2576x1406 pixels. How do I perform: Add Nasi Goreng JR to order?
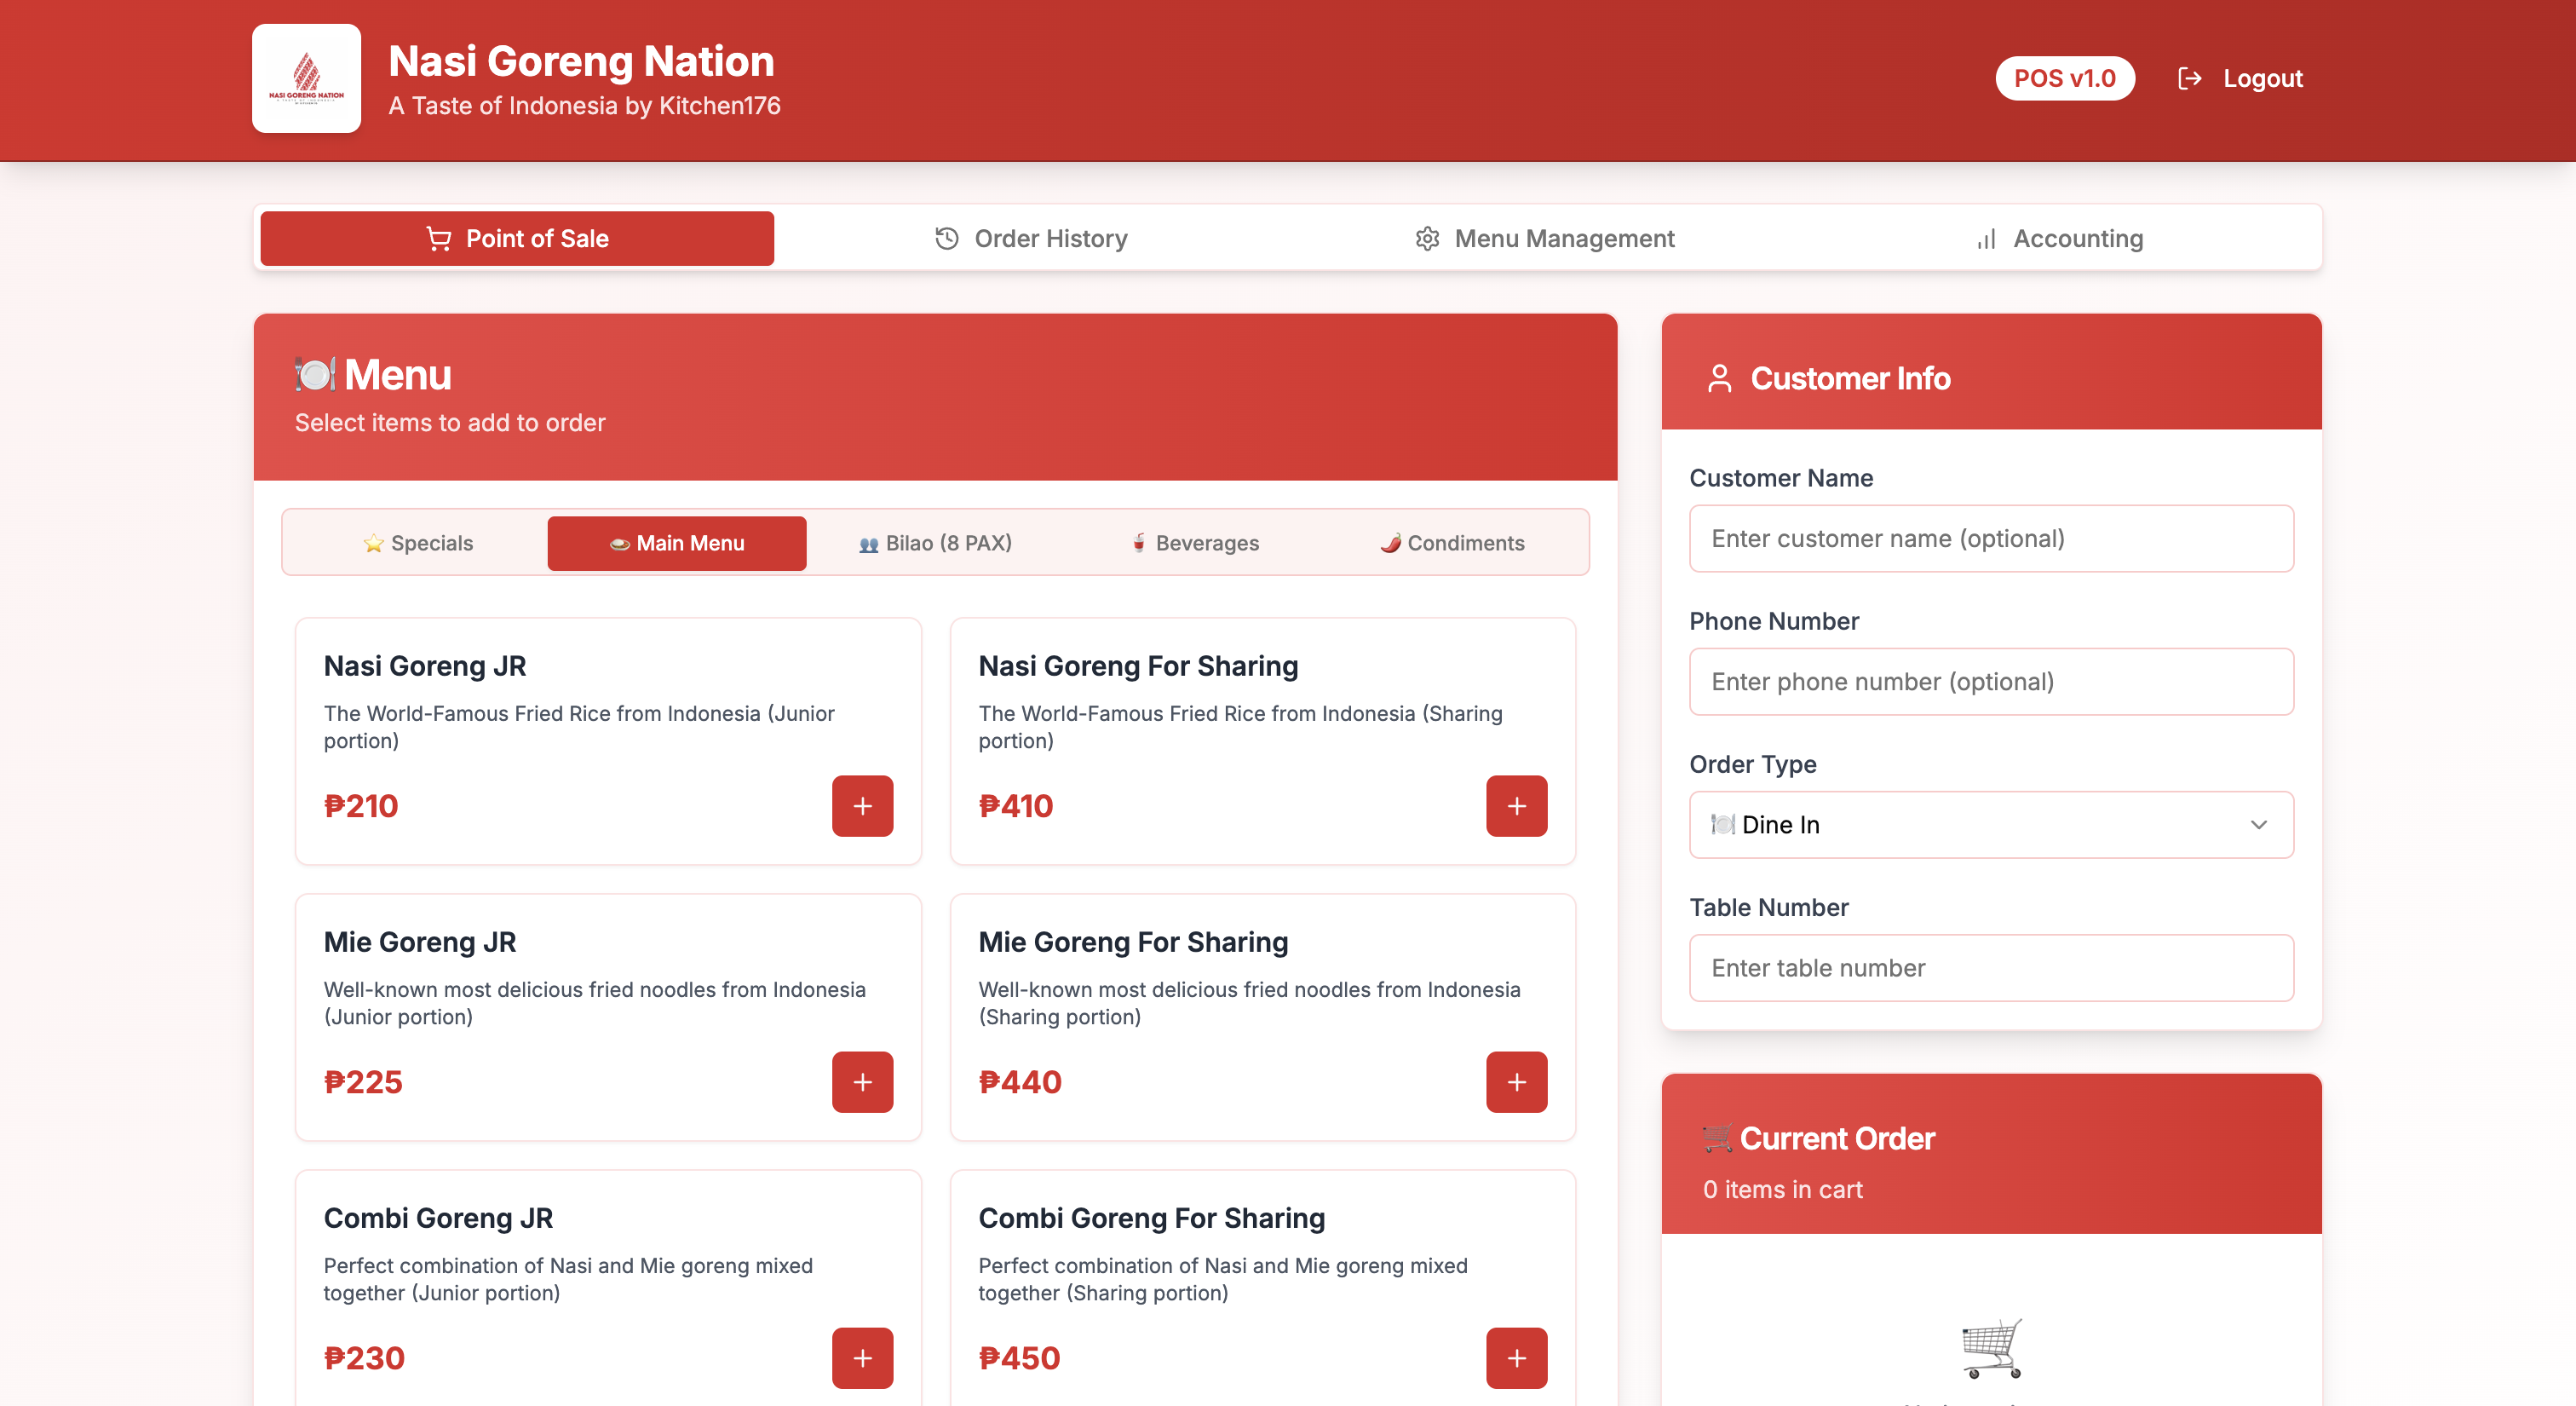862,805
